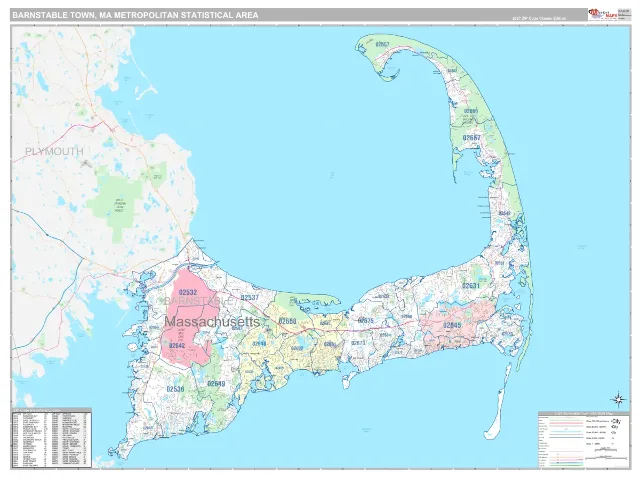Click the 'BARNSTABLE TOWN, MA METROPOLITAN STATISTICAL AREA' title
Image resolution: width=640 pixels, height=480 pixels.
(135, 15)
